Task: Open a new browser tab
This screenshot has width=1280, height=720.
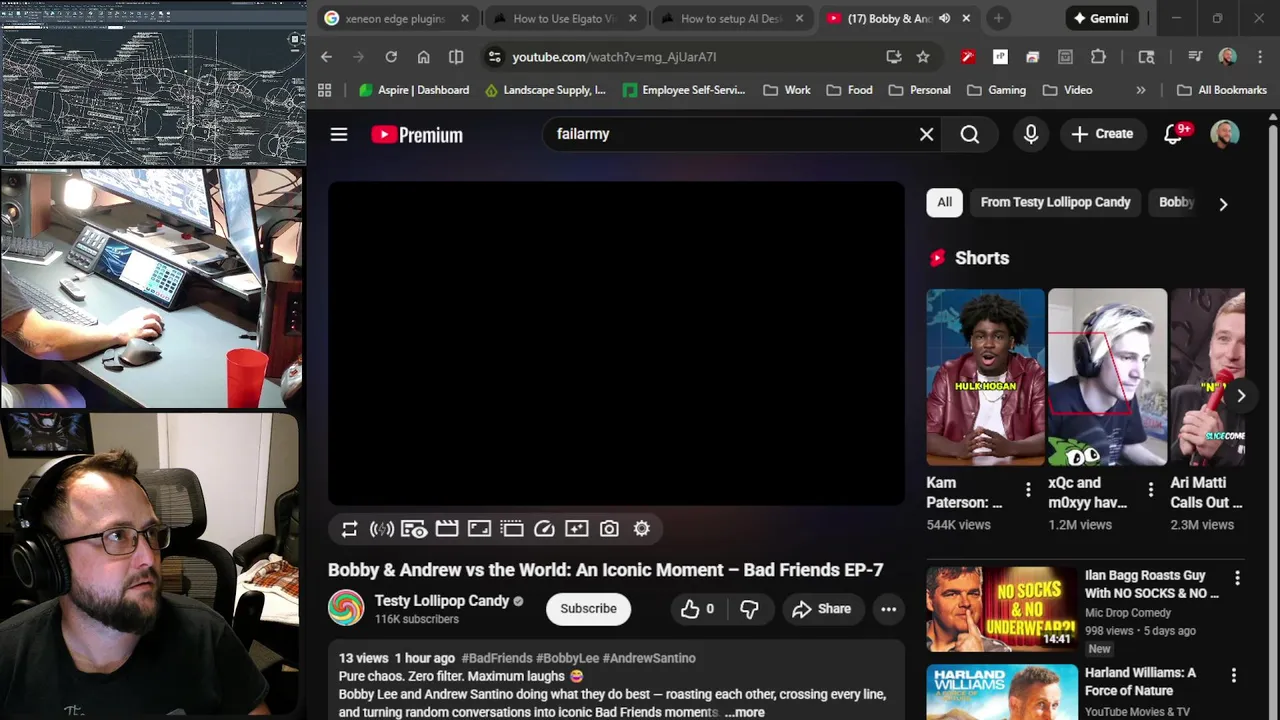Action: pyautogui.click(x=998, y=18)
